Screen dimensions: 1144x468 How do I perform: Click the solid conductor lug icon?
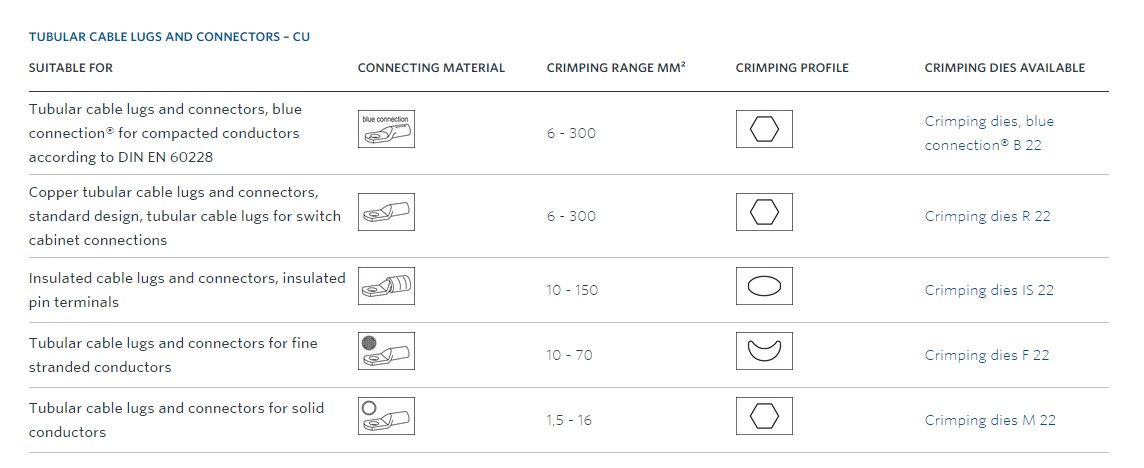pos(386,416)
